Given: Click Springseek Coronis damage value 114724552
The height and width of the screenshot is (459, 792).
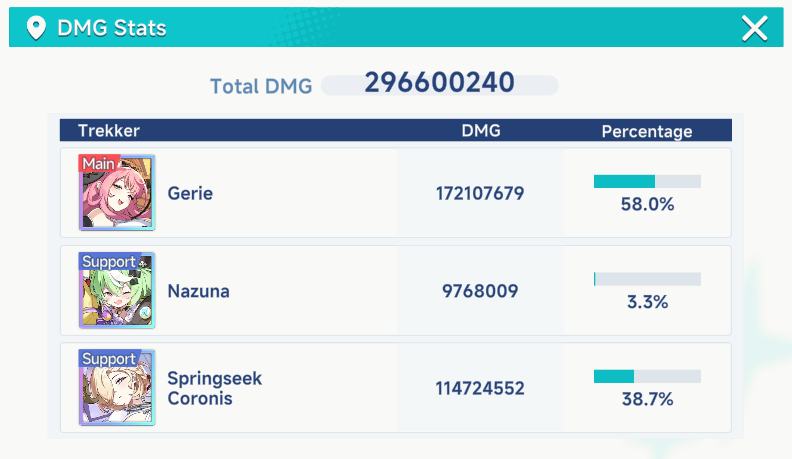Looking at the screenshot, I should [x=480, y=389].
